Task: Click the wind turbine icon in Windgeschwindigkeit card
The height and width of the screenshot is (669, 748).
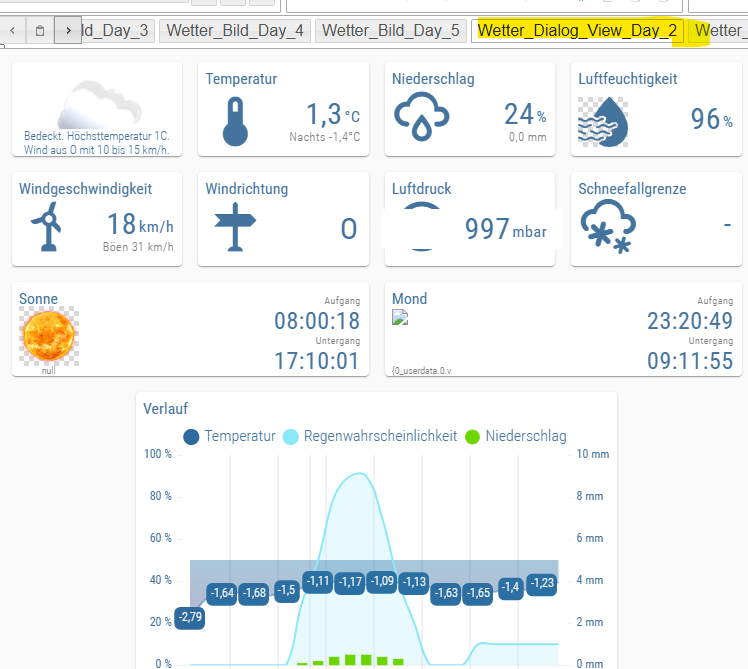Action: click(46, 226)
